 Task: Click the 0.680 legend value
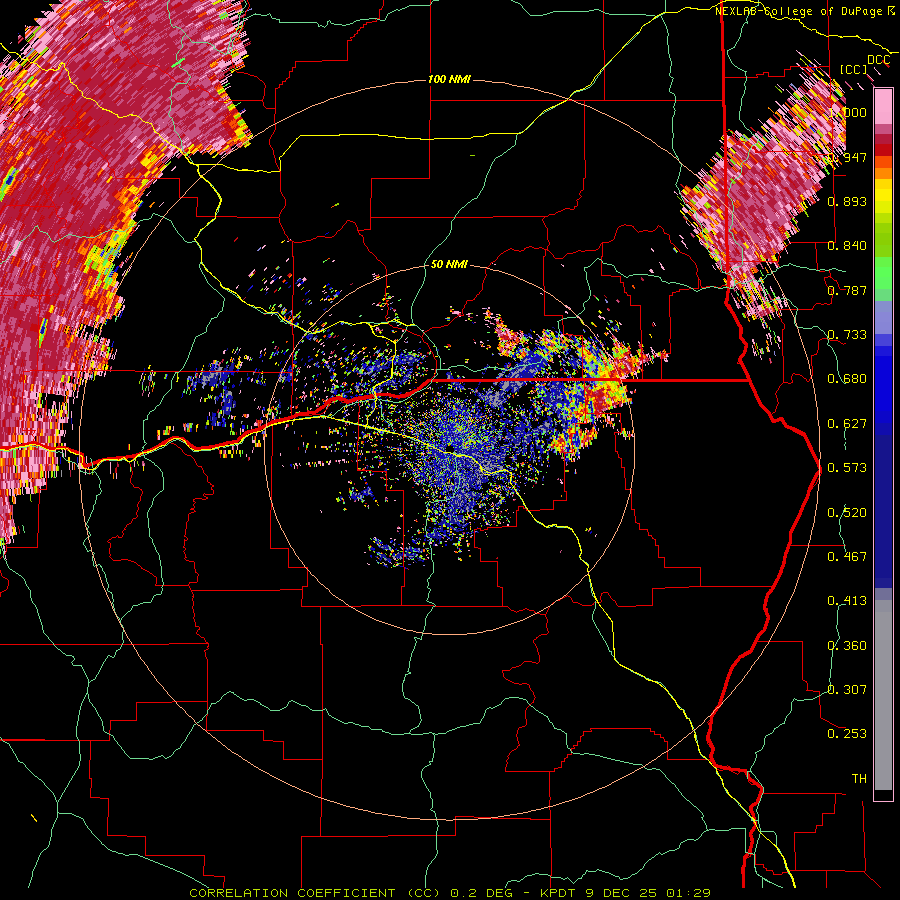coord(847,379)
